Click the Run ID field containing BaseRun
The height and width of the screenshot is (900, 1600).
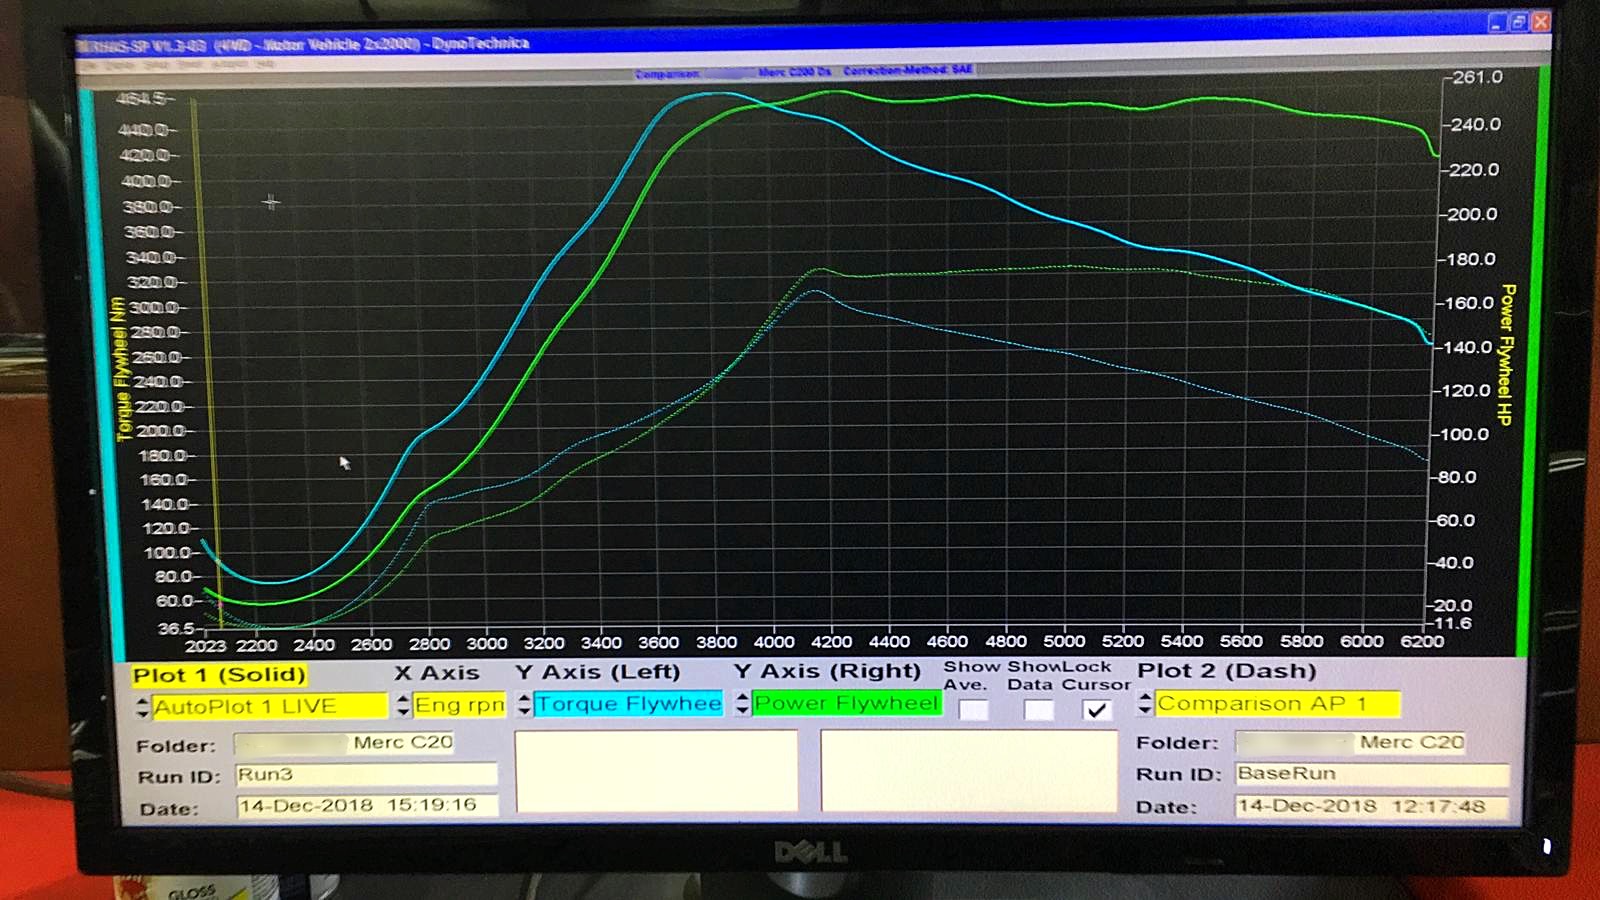point(1372,774)
